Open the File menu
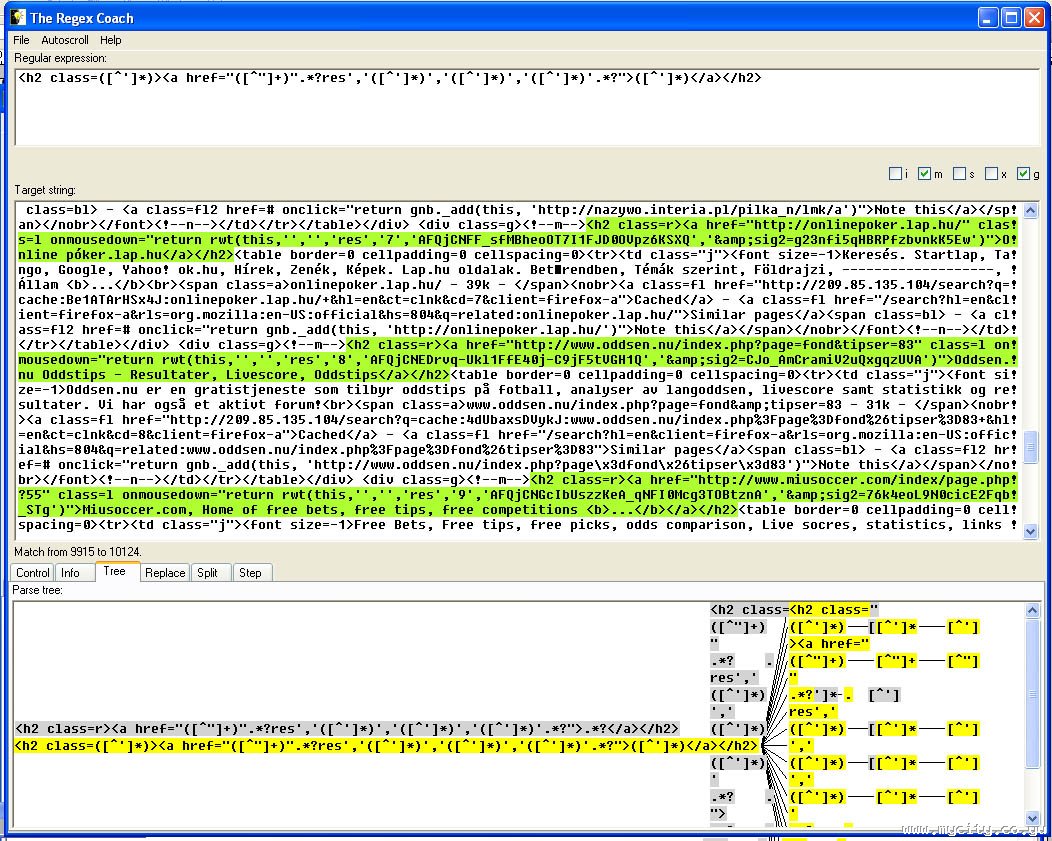Image resolution: width=1052 pixels, height=841 pixels. pyautogui.click(x=21, y=40)
